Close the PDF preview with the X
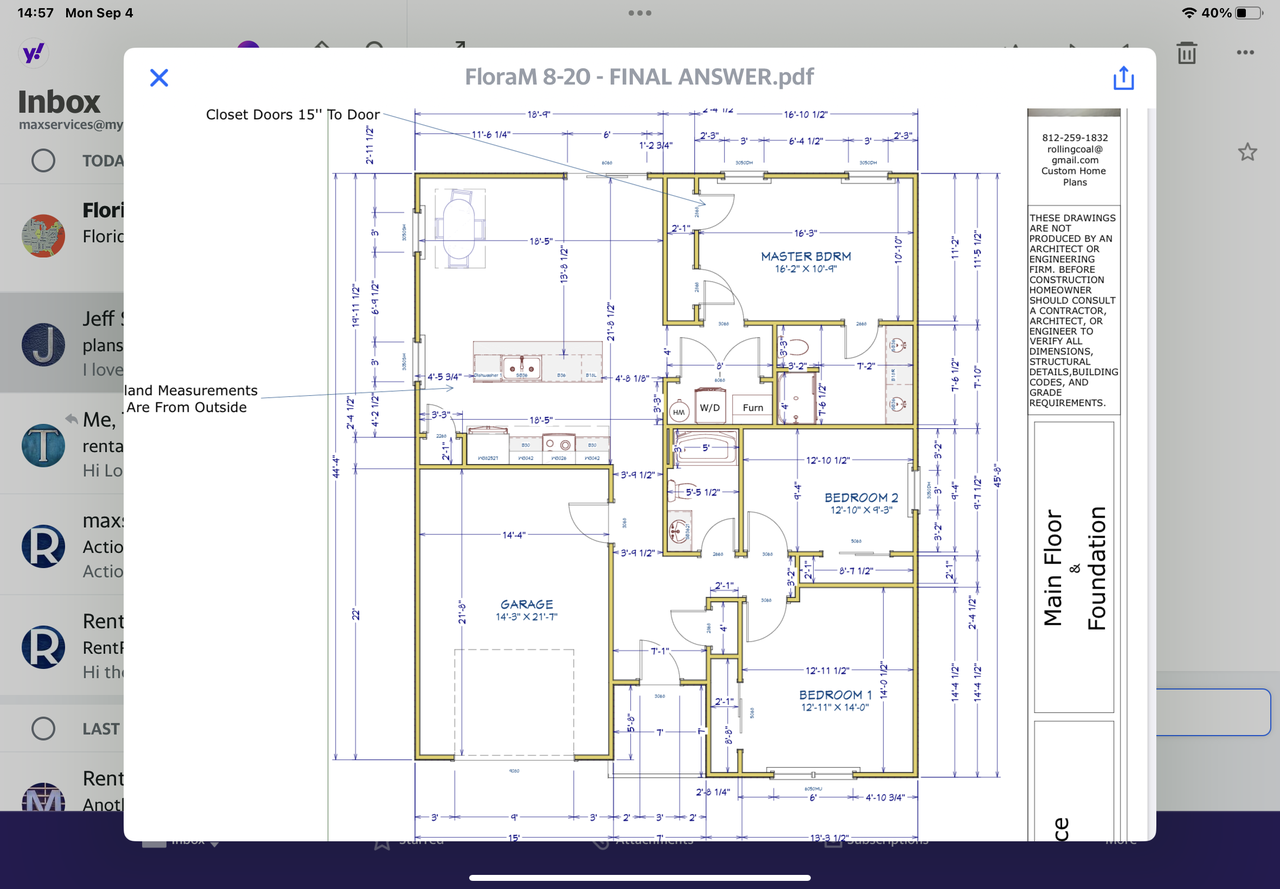Screen dimensions: 1280x889 point(159,78)
